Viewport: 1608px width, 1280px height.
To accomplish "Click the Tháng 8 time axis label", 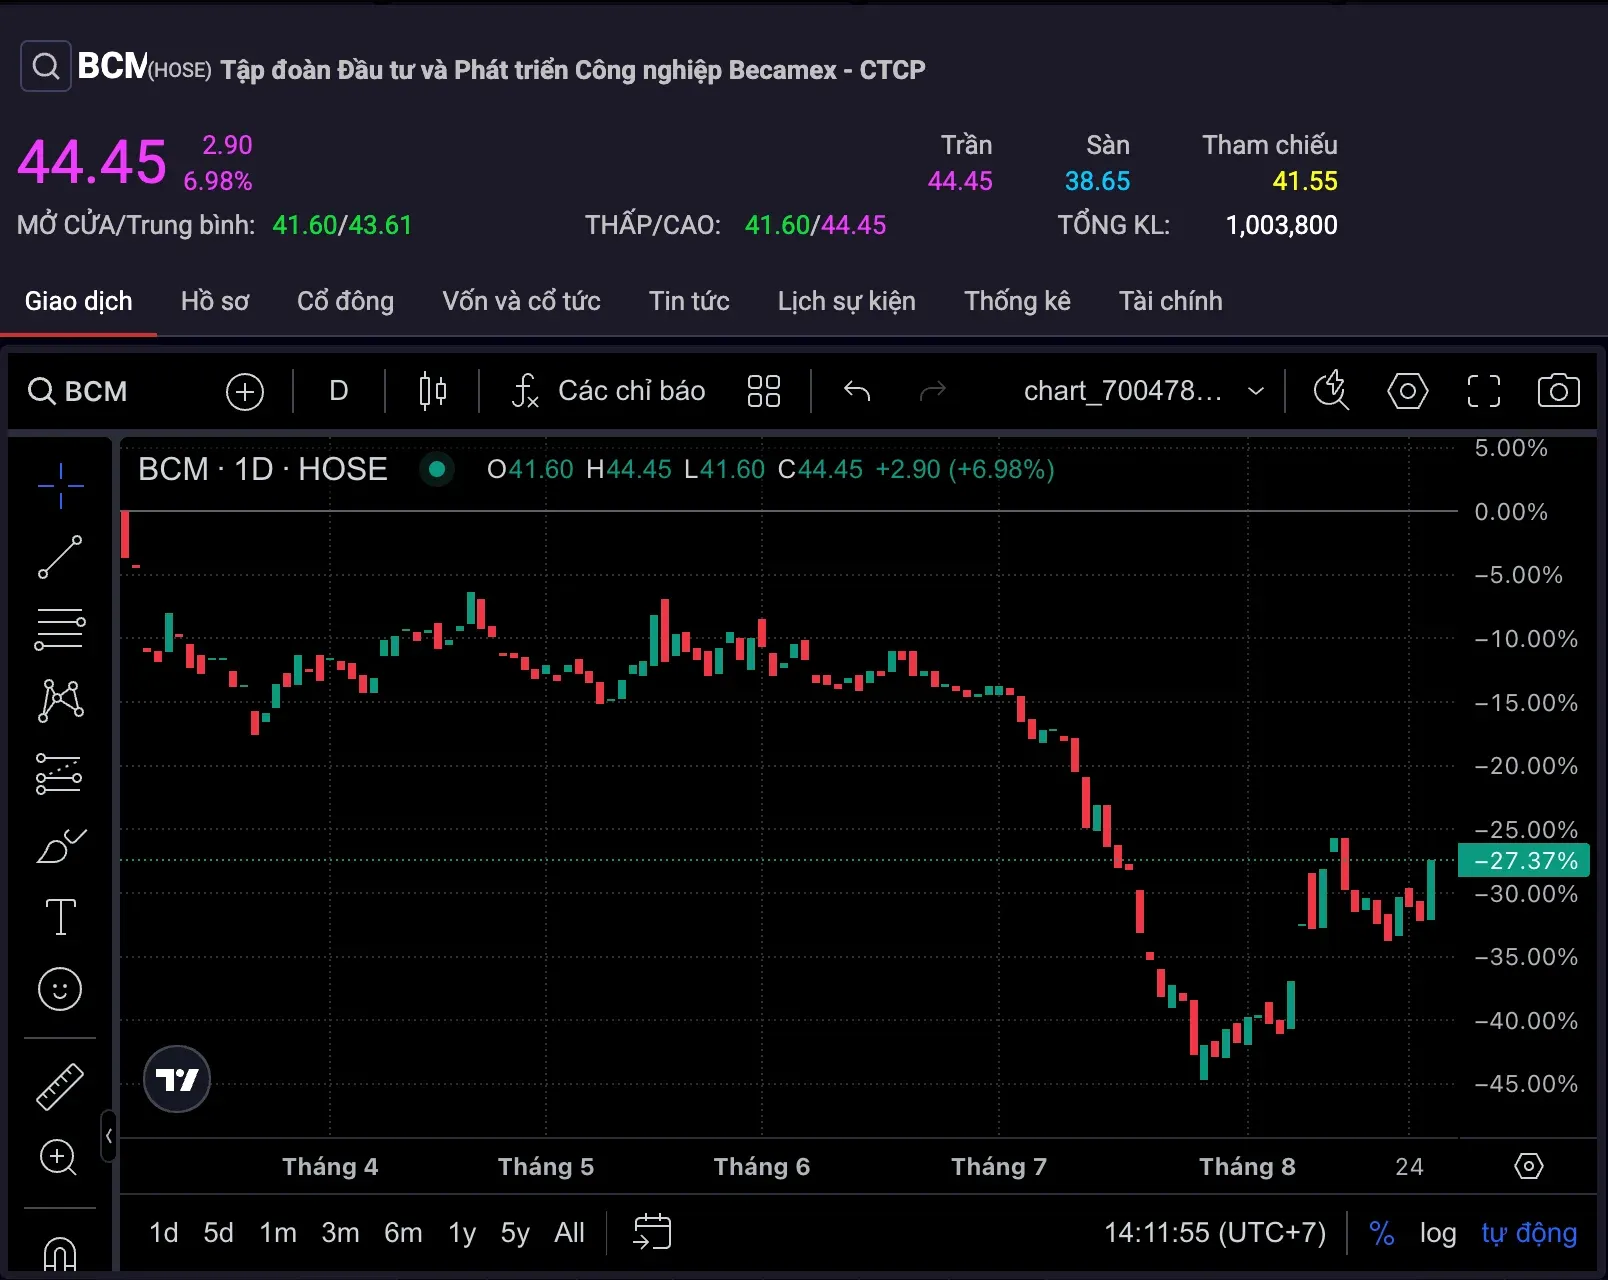I will [x=1247, y=1167].
